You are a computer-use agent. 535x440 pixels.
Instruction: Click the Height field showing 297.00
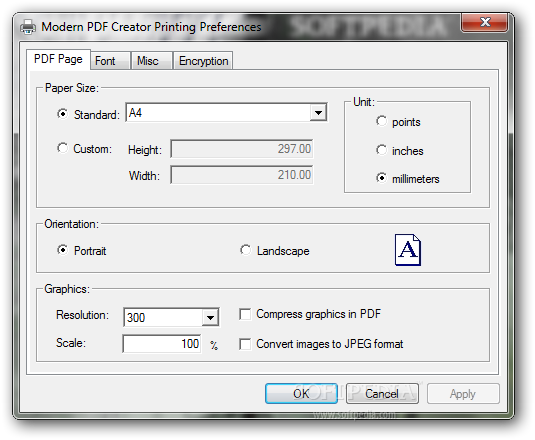(242, 149)
